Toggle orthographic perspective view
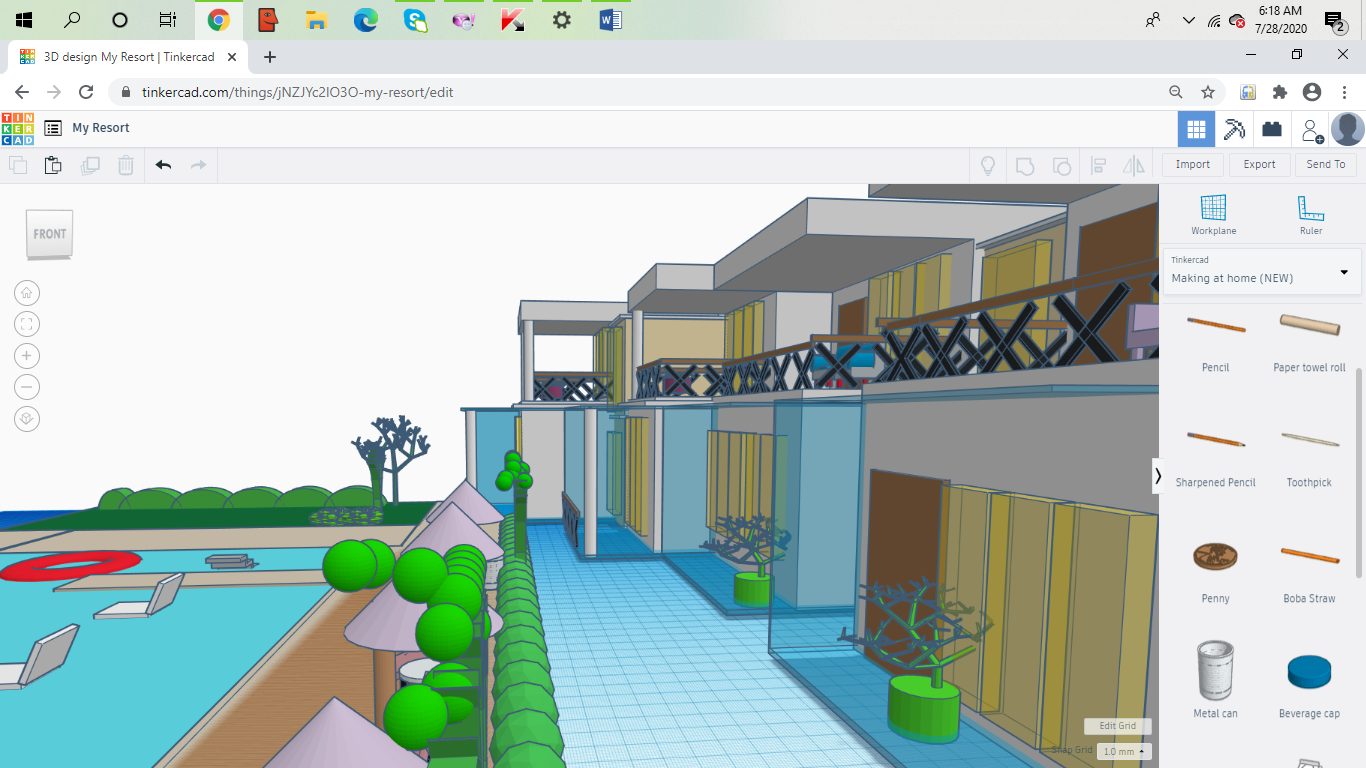The image size is (1366, 768). [x=27, y=419]
